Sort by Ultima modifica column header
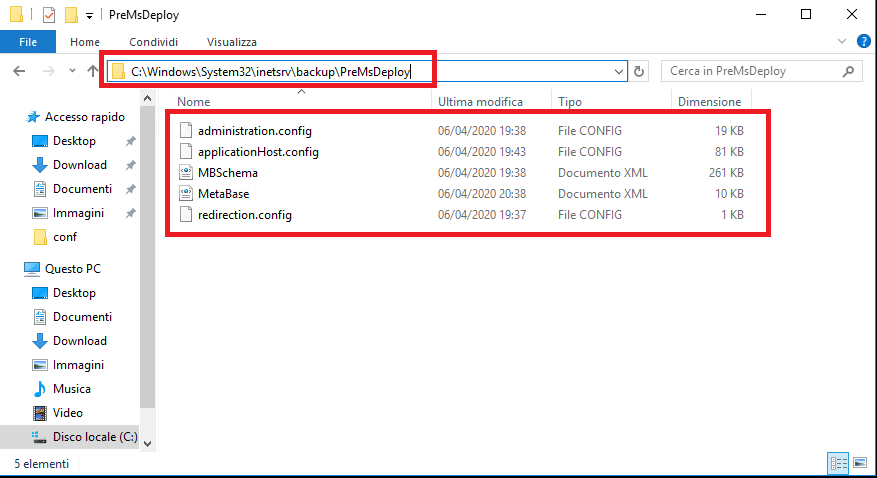 [480, 102]
